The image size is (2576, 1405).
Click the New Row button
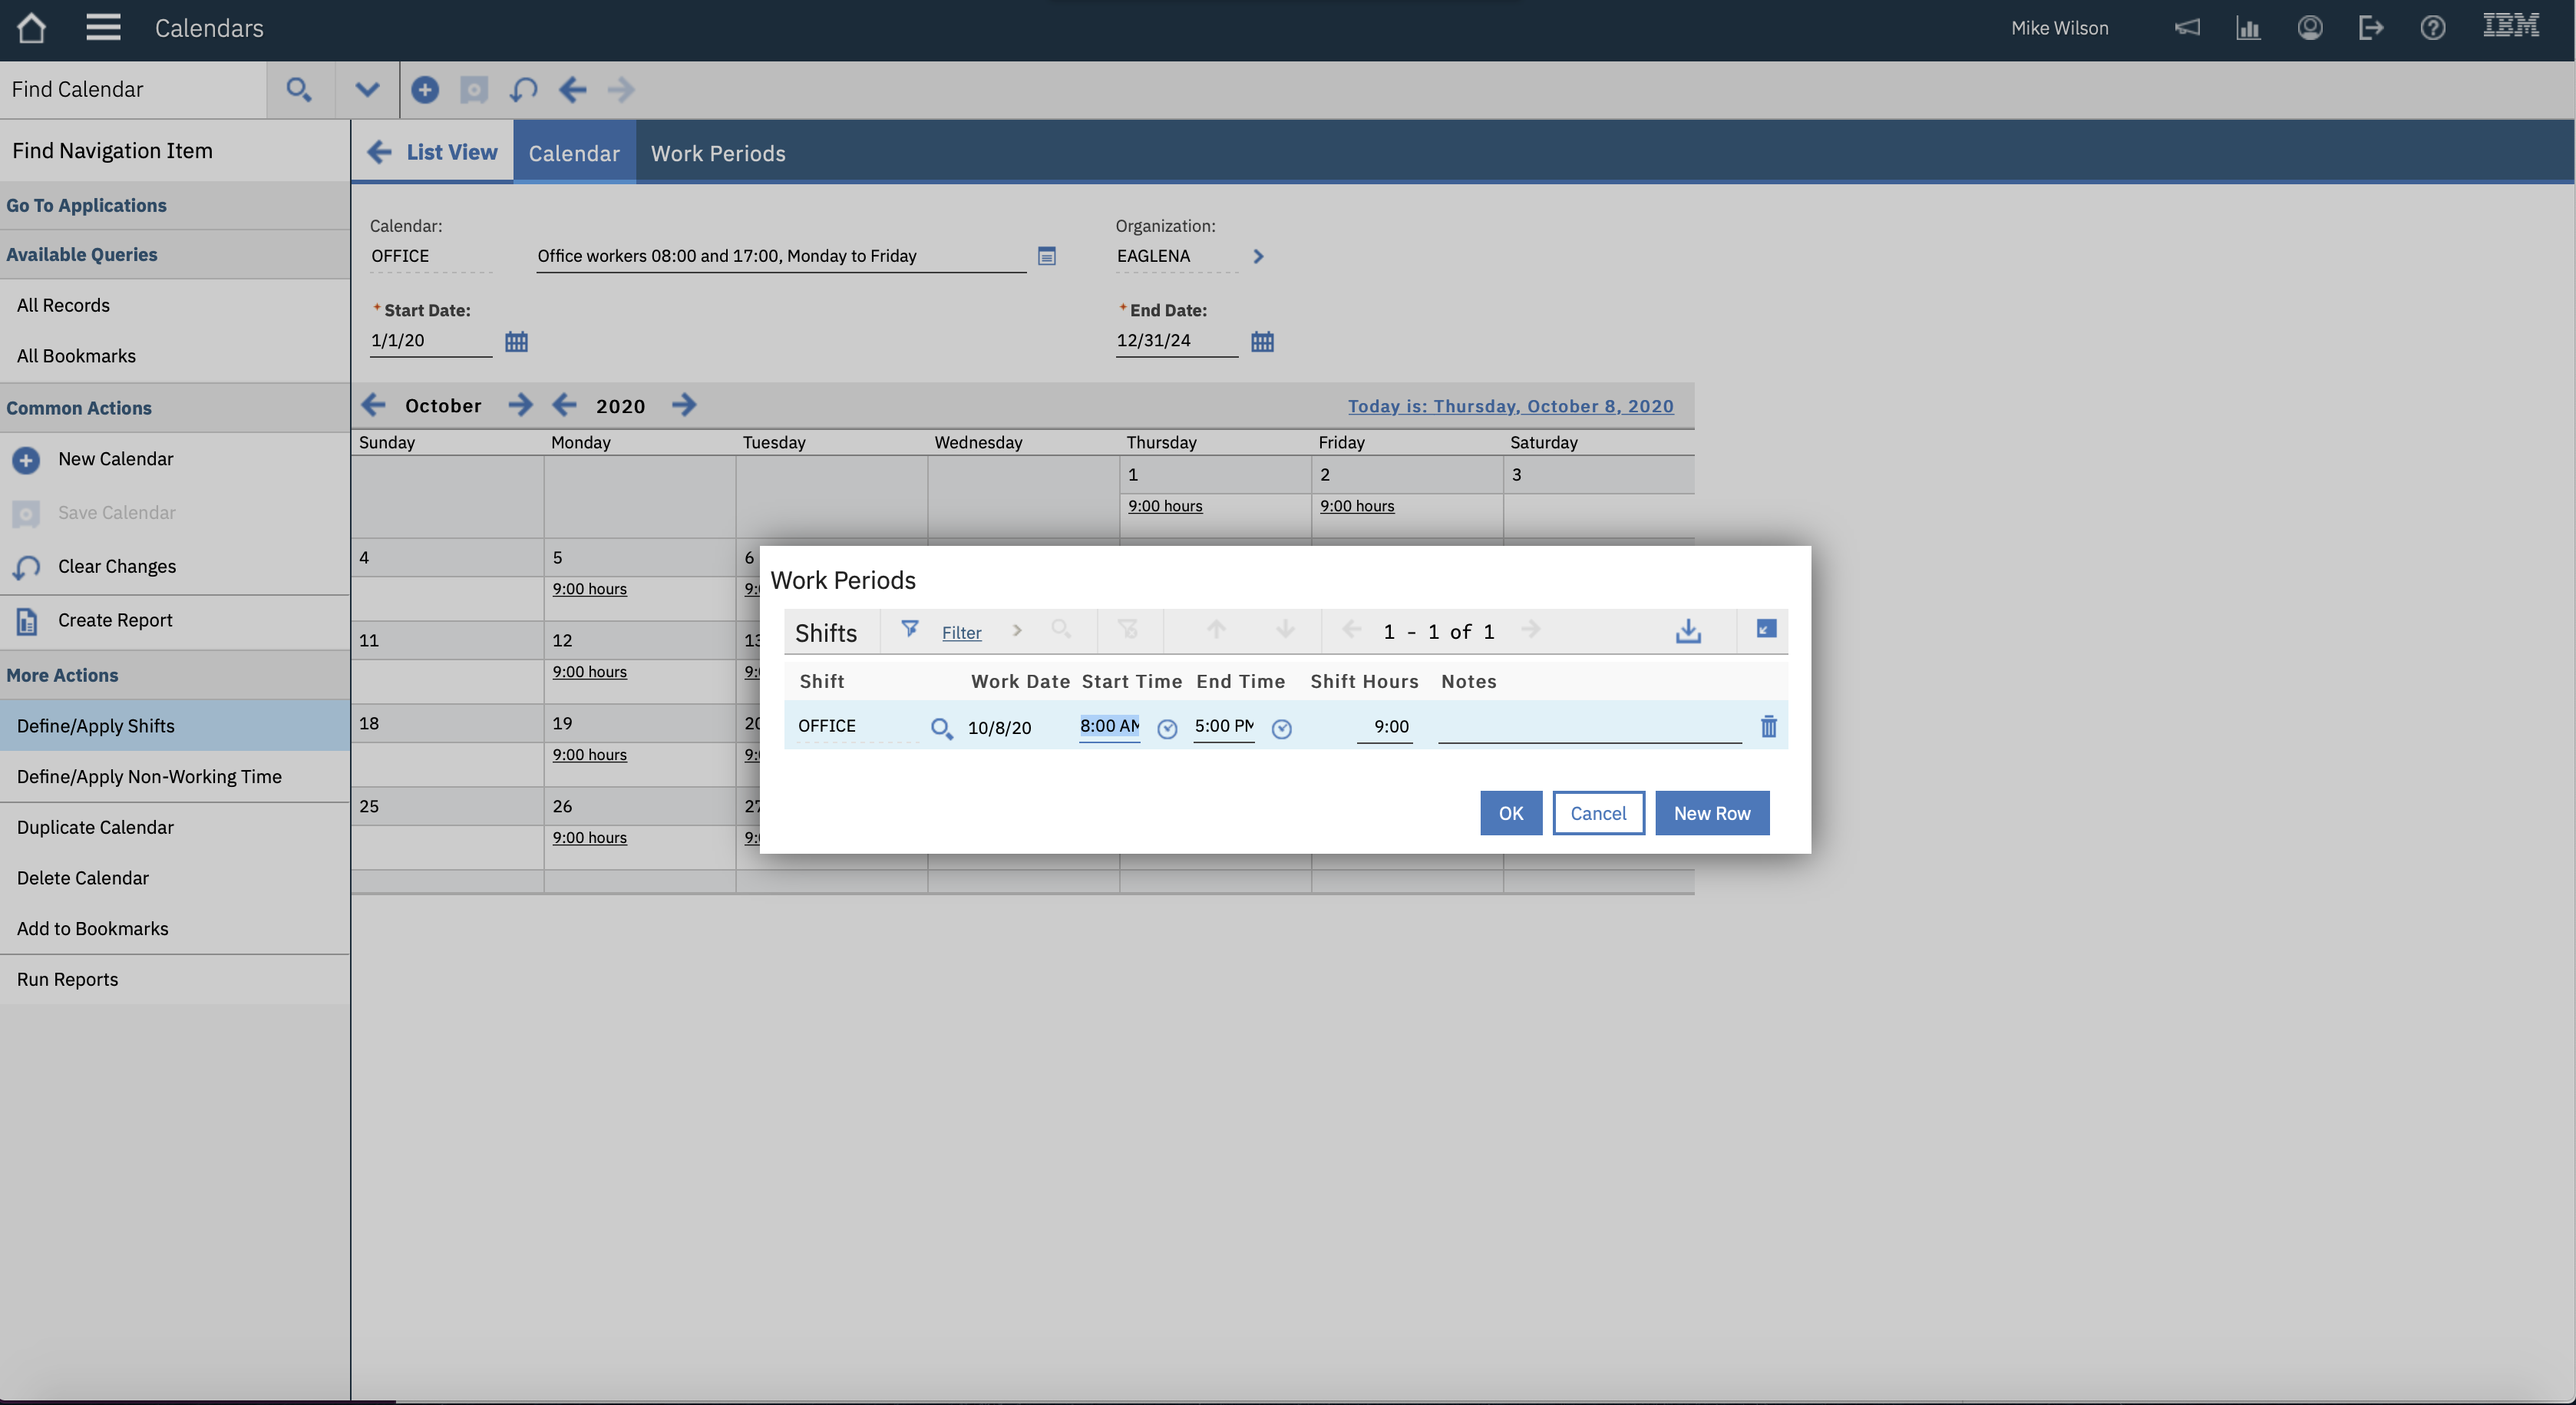click(1711, 813)
